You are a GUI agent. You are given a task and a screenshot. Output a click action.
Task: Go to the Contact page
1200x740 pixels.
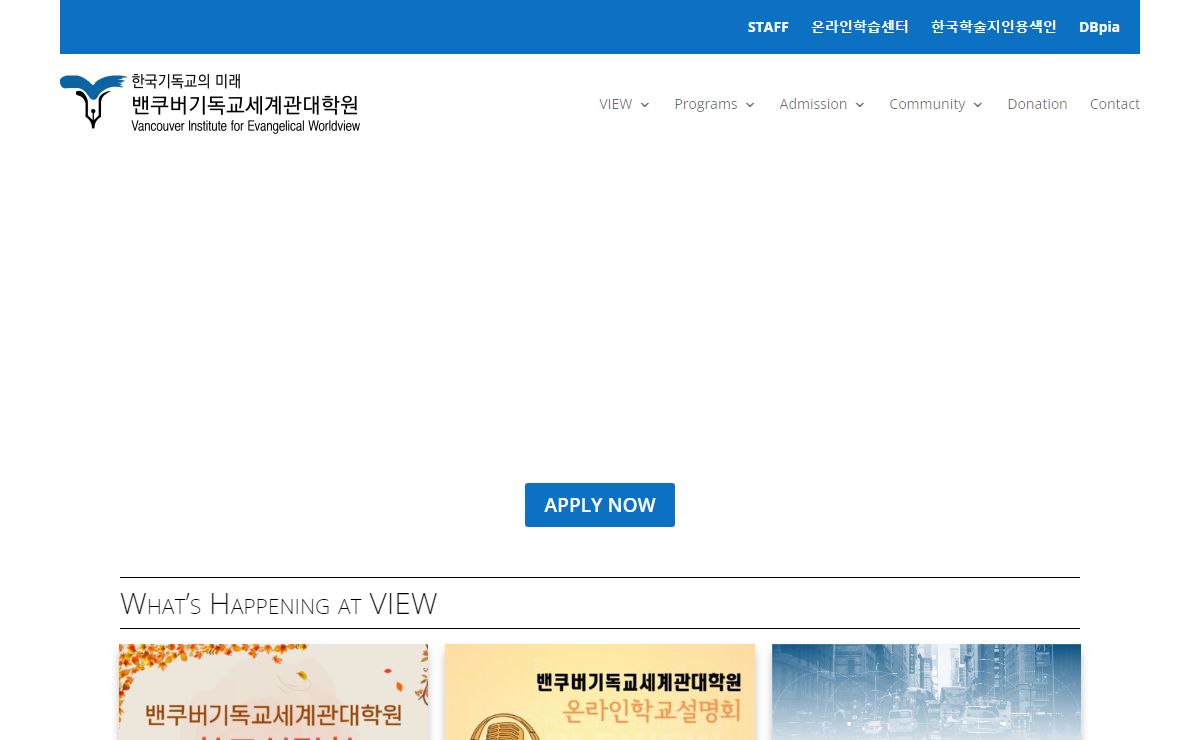(x=1115, y=104)
